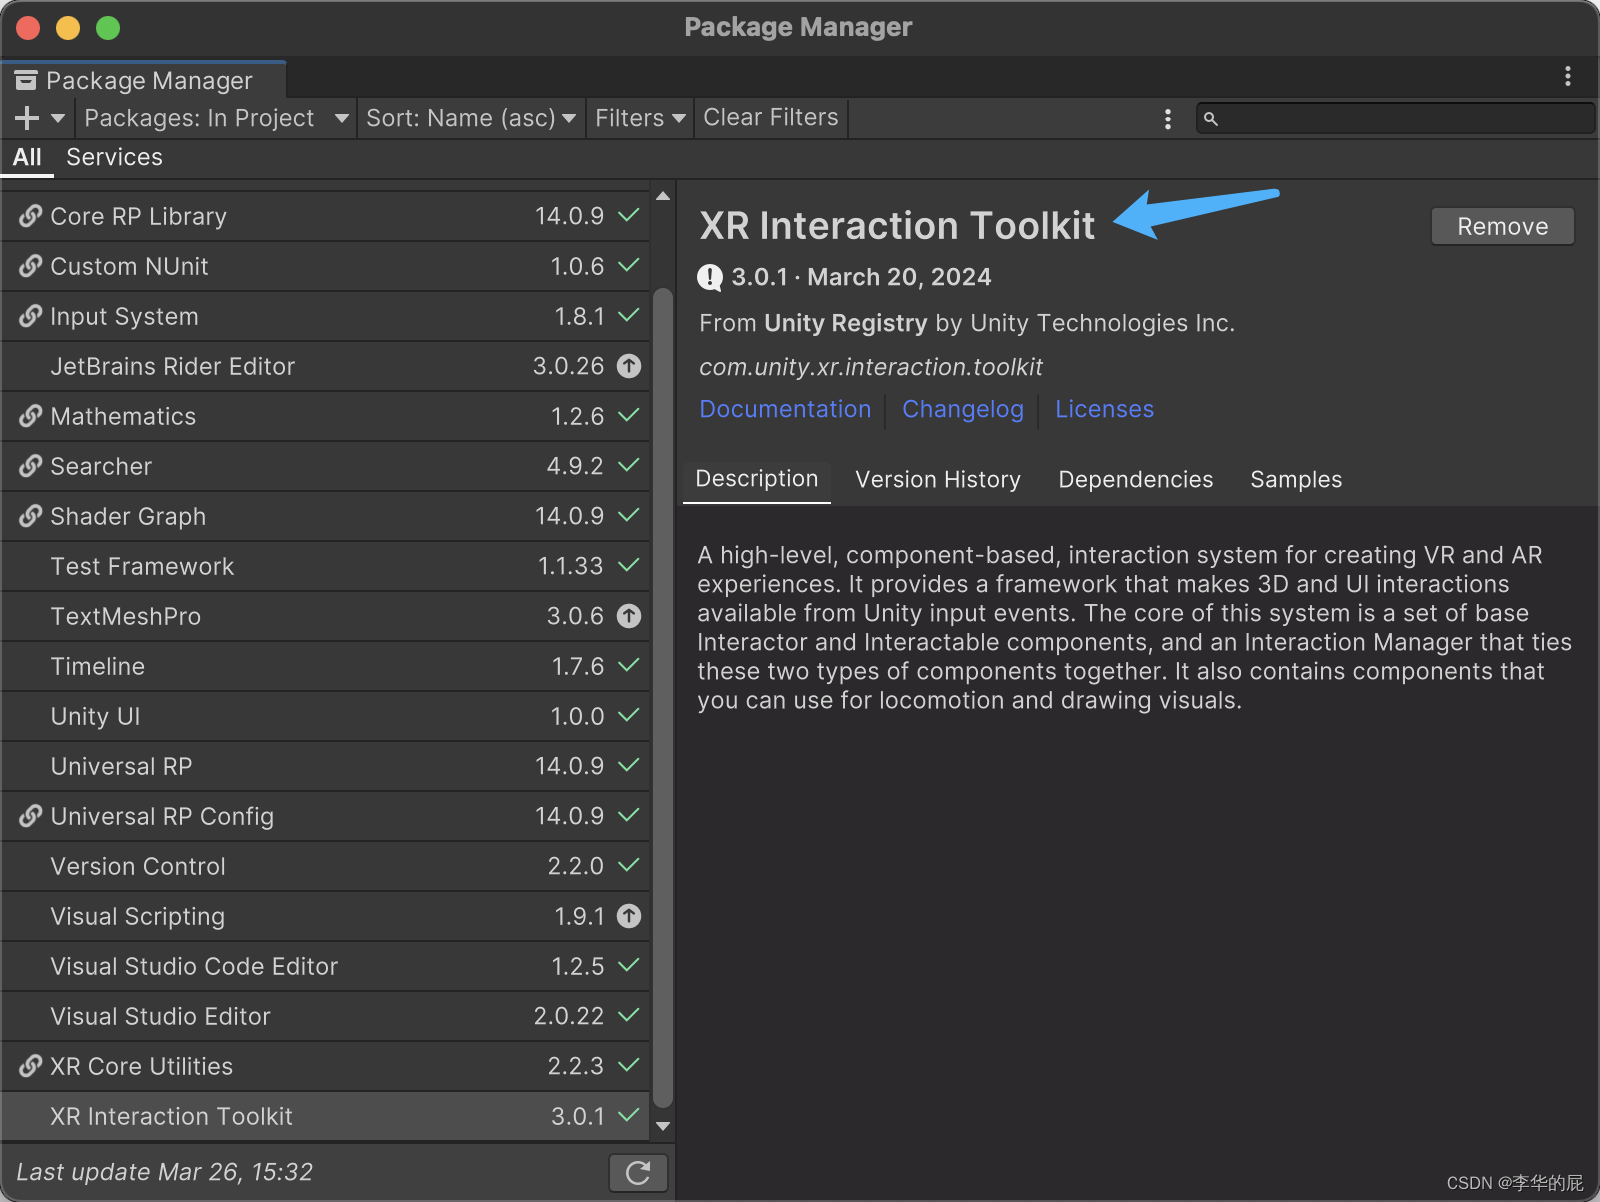Select the All tab
This screenshot has height=1202, width=1600.
point(27,157)
